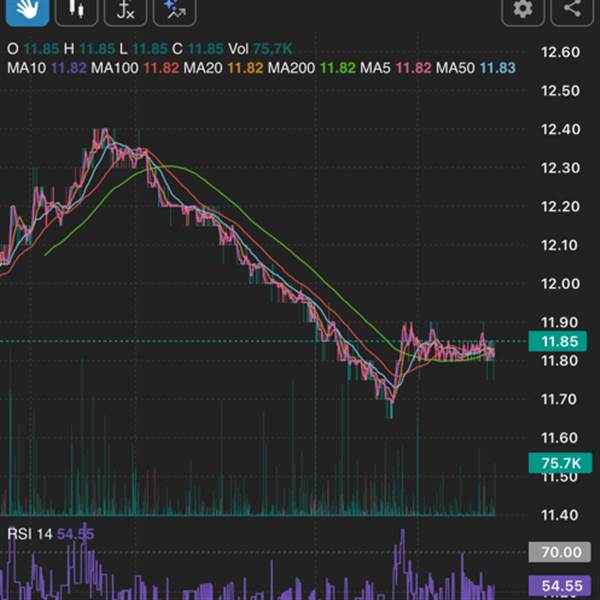Tap the 12.60 price axis label
Screen dimensions: 600x600
point(561,52)
